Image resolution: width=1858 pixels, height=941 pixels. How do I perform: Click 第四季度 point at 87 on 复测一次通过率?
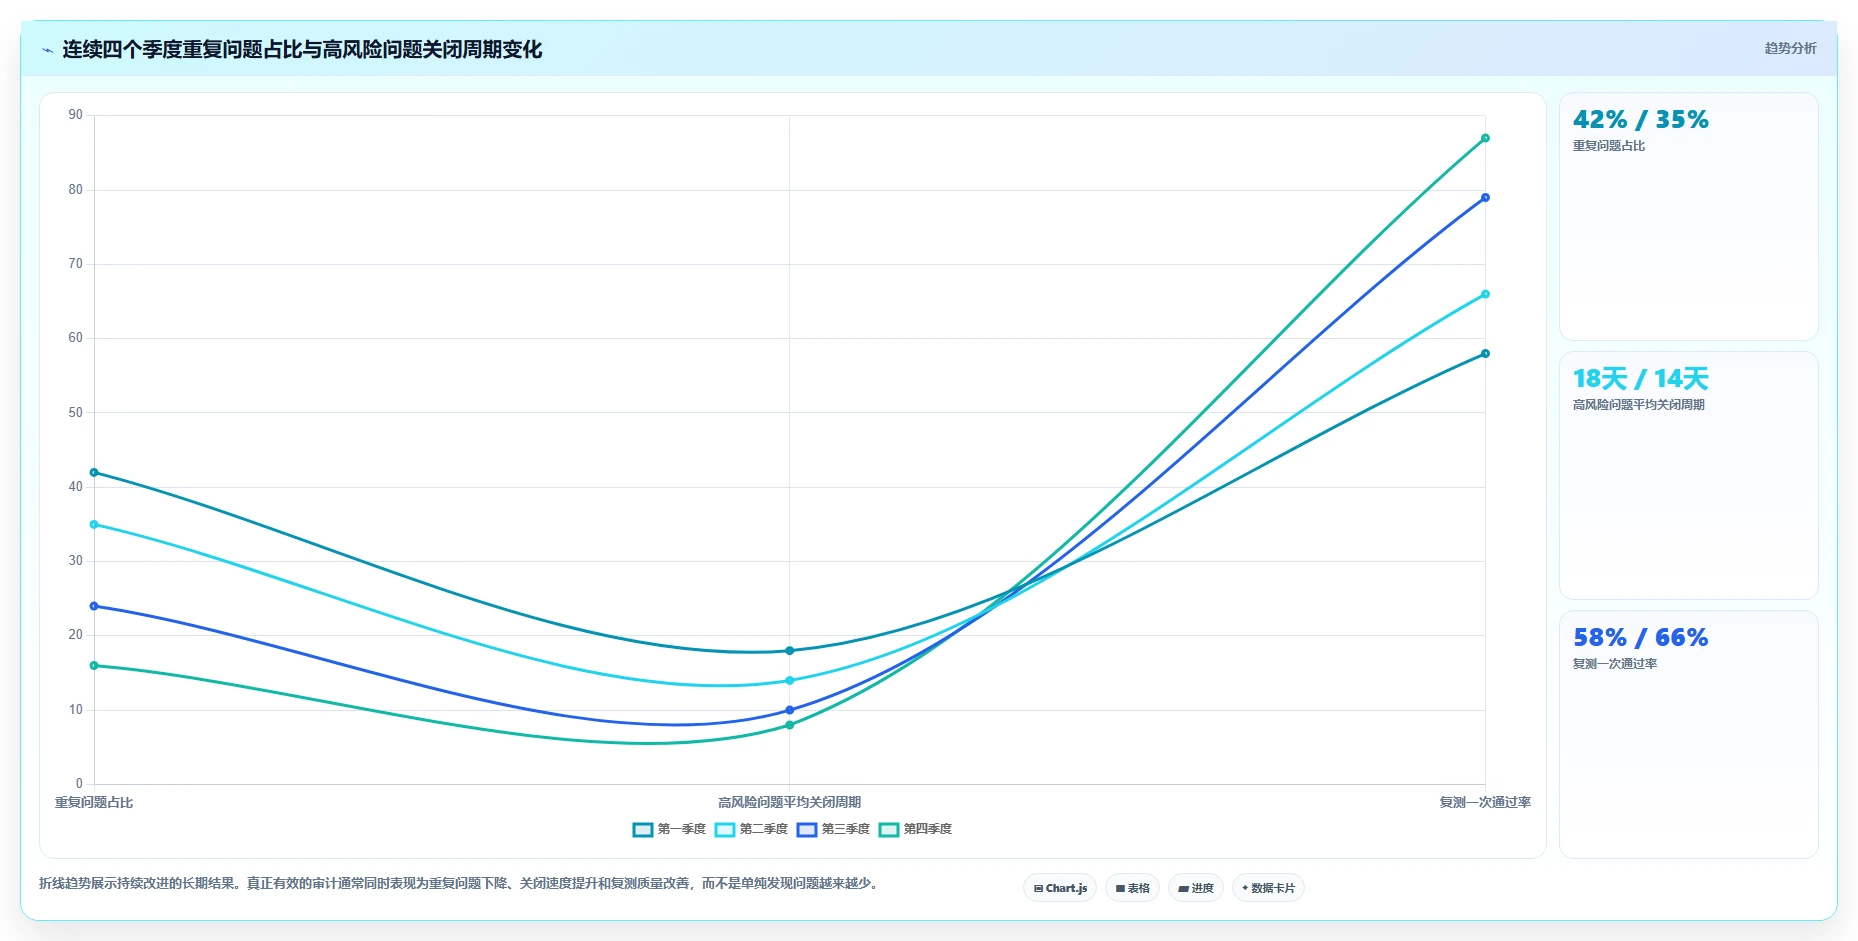(1485, 138)
